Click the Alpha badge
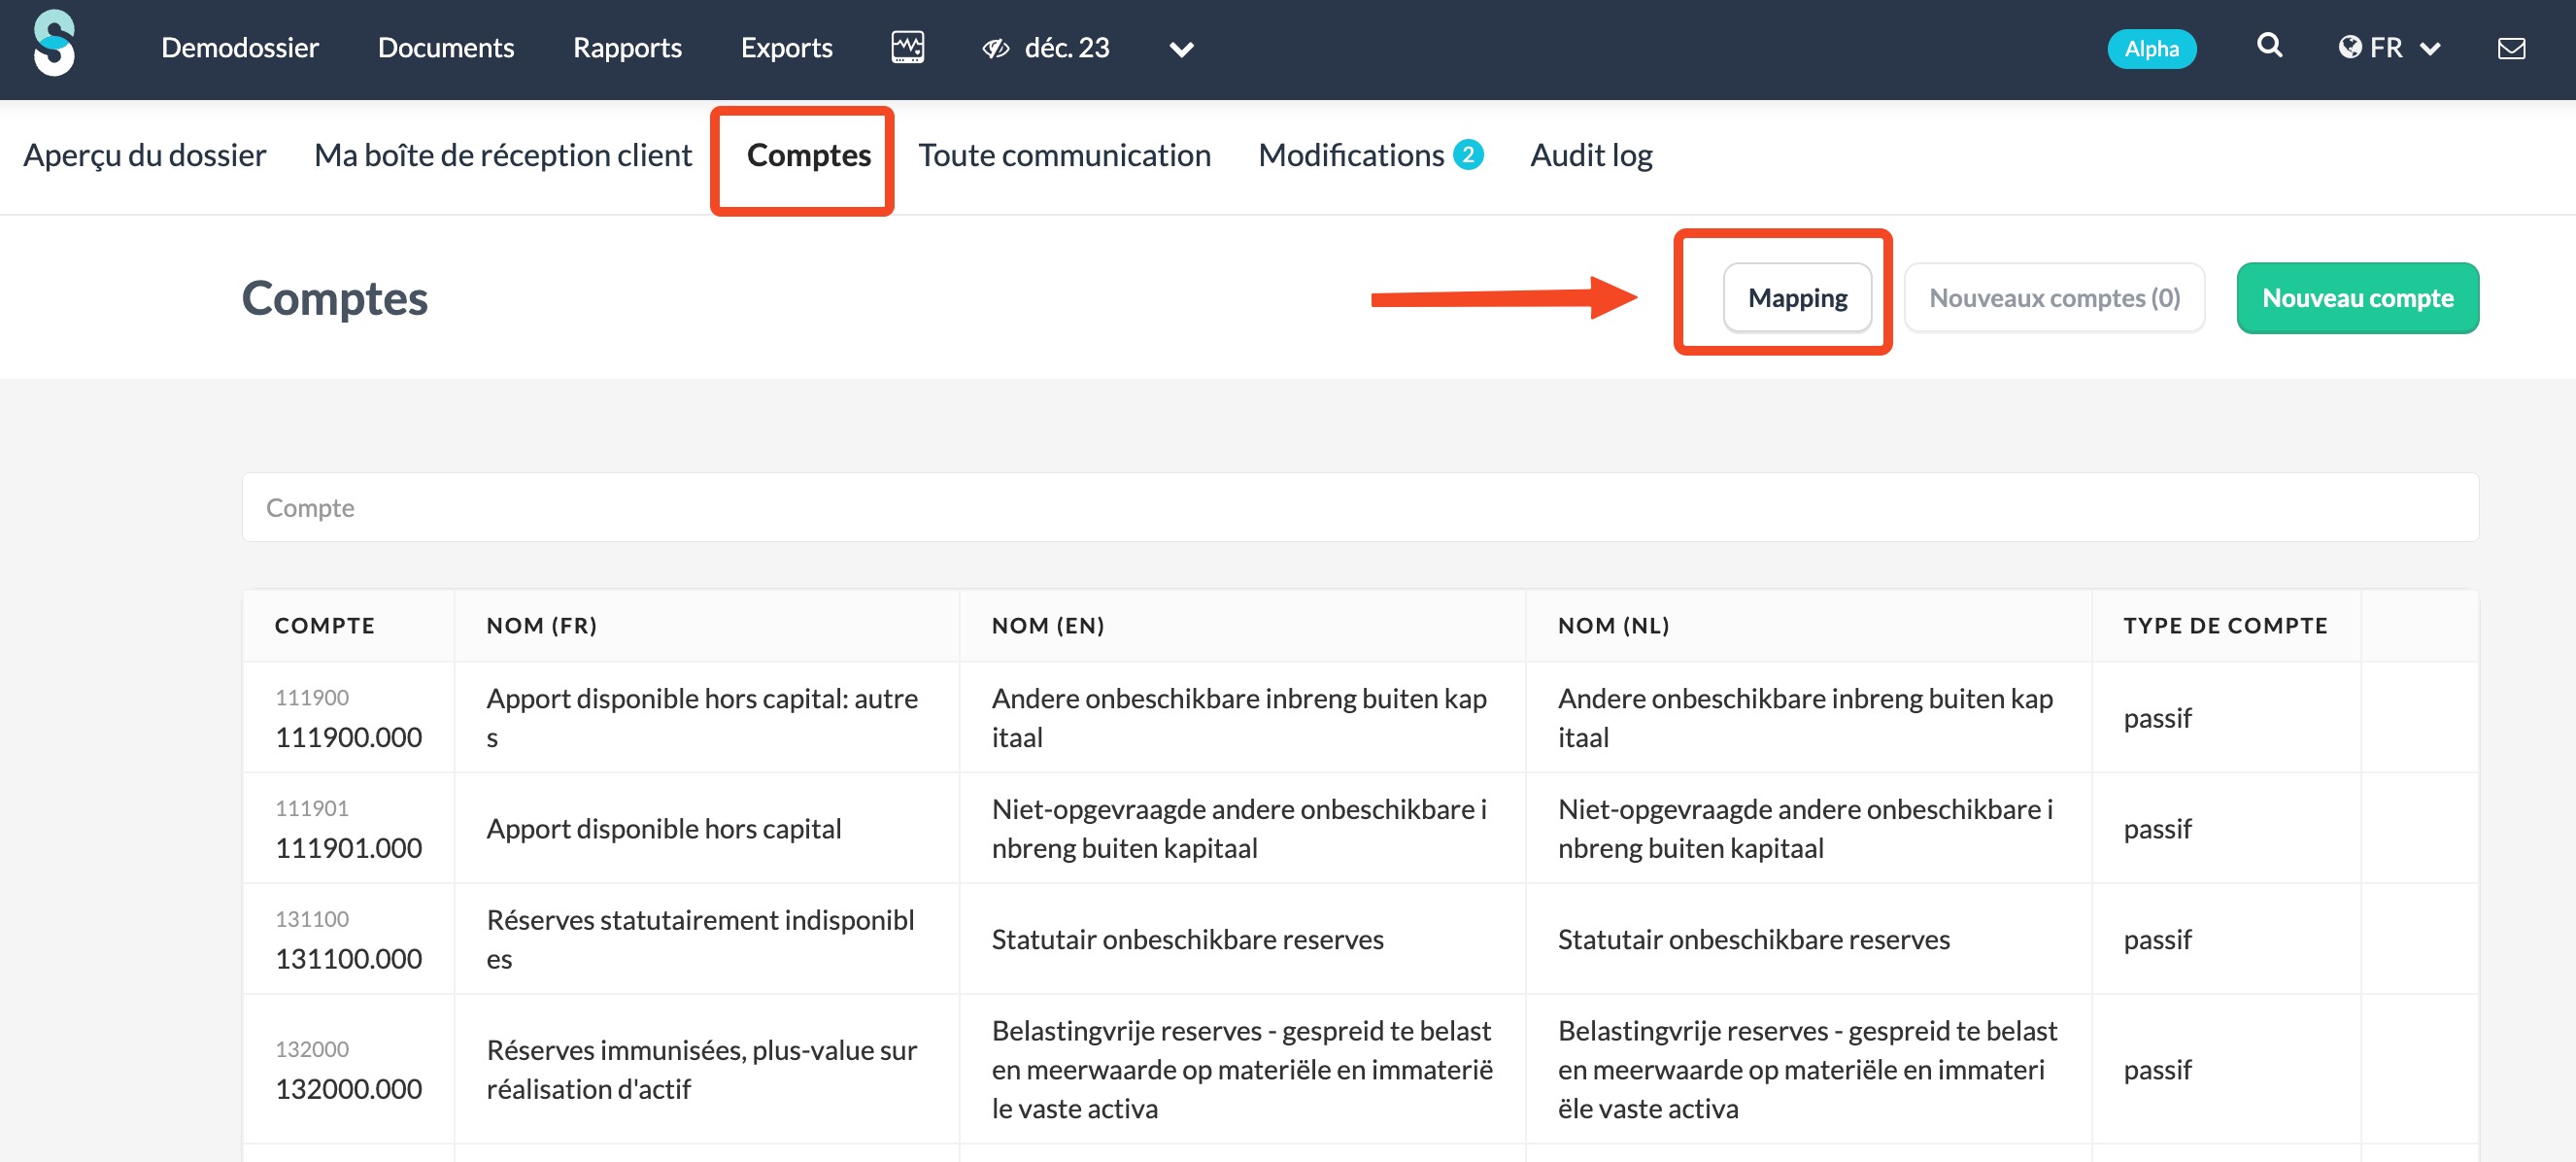Image resolution: width=2576 pixels, height=1162 pixels. pos(2151,48)
